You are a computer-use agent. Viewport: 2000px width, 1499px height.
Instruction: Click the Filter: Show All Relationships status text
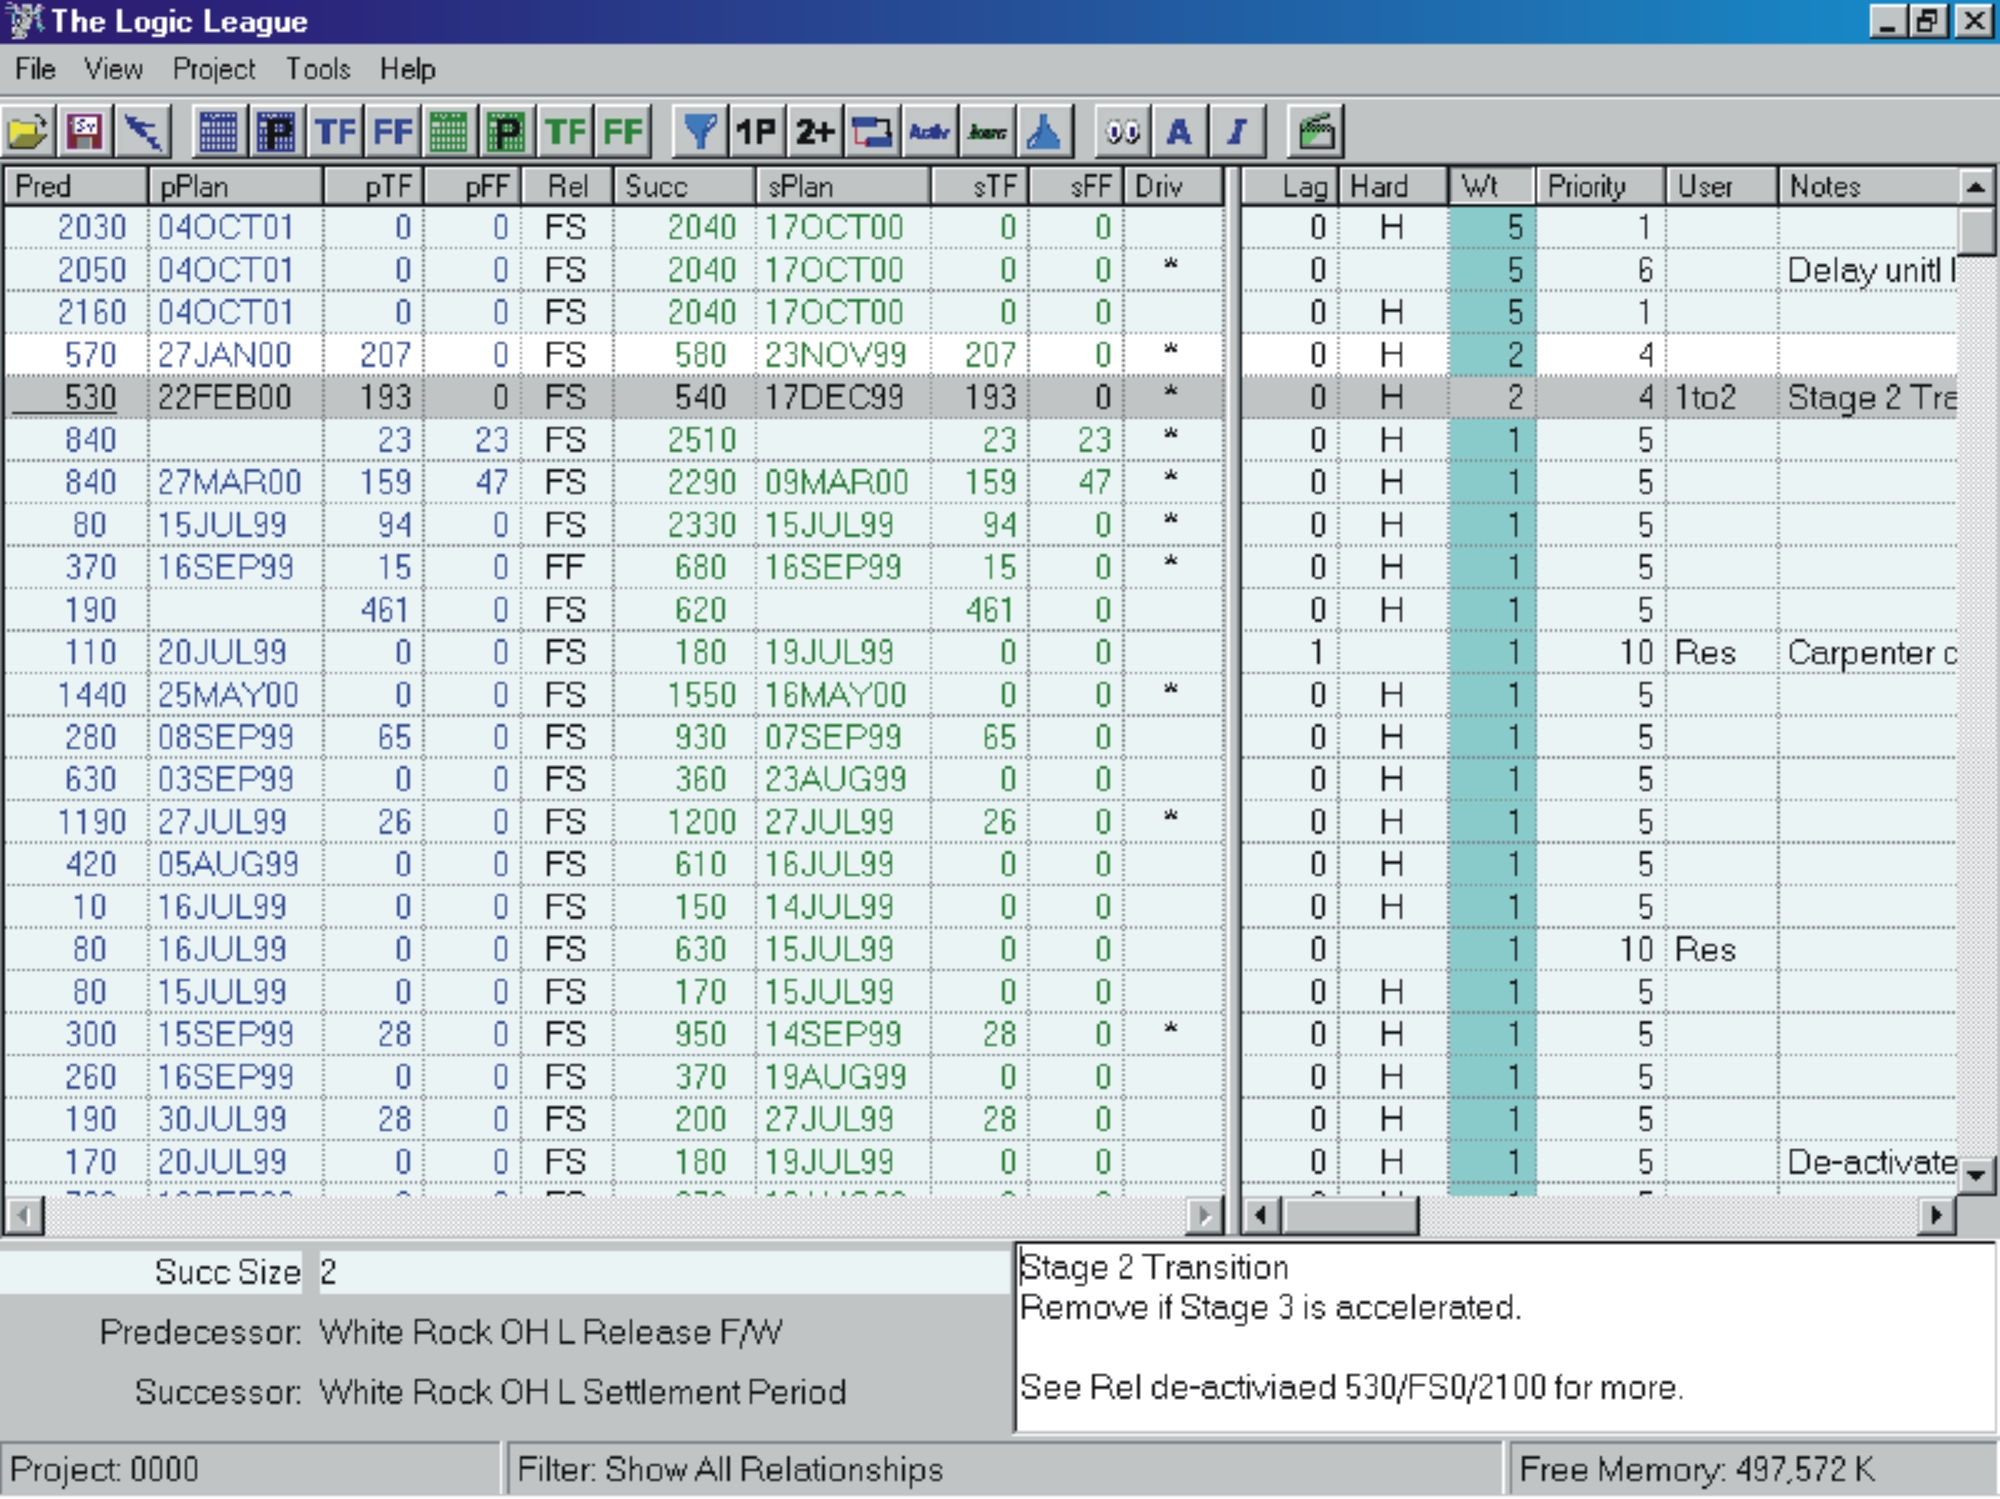pyautogui.click(x=730, y=1469)
